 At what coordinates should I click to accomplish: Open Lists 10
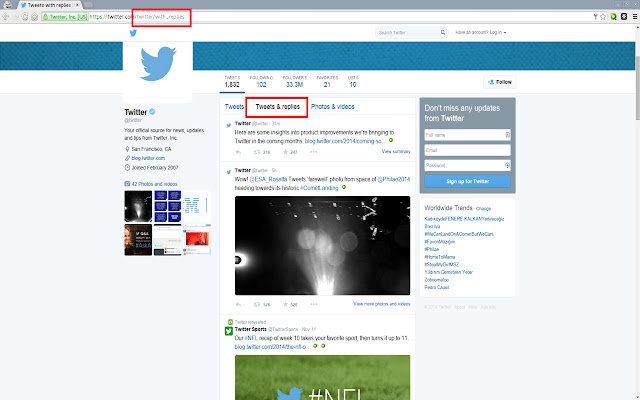(x=353, y=82)
